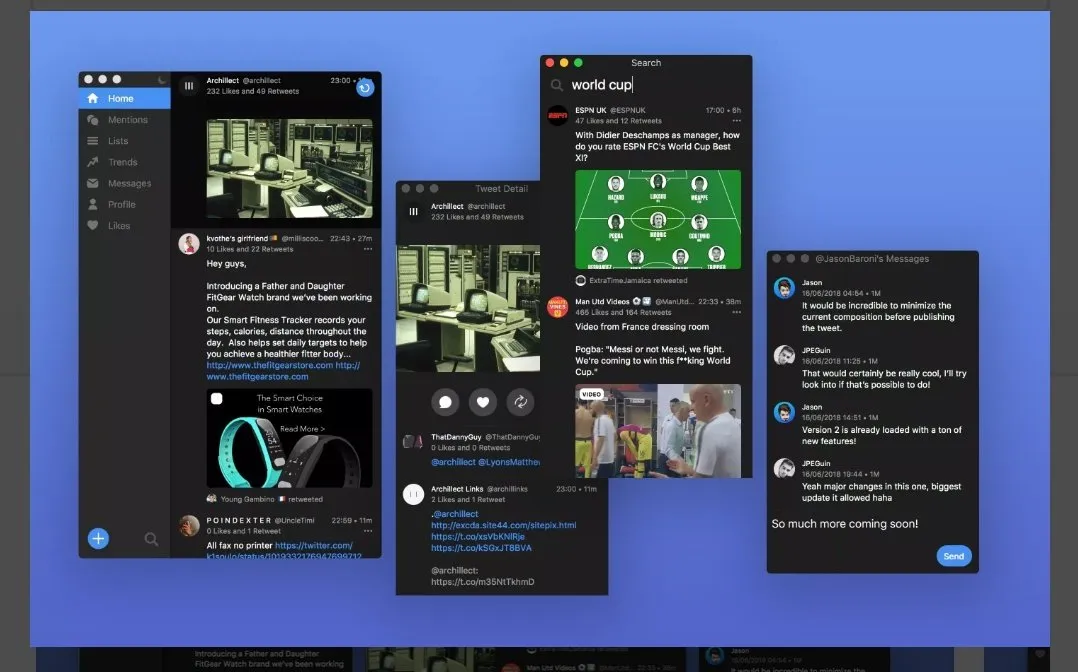This screenshot has width=1078, height=672.
Task: Retweet using the arrows button in Tweet Detail
Action: [520, 402]
